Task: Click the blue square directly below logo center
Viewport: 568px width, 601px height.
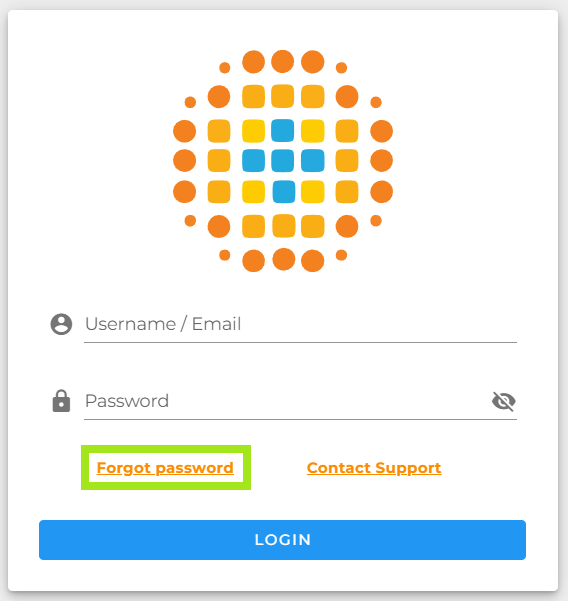Action: 284,191
